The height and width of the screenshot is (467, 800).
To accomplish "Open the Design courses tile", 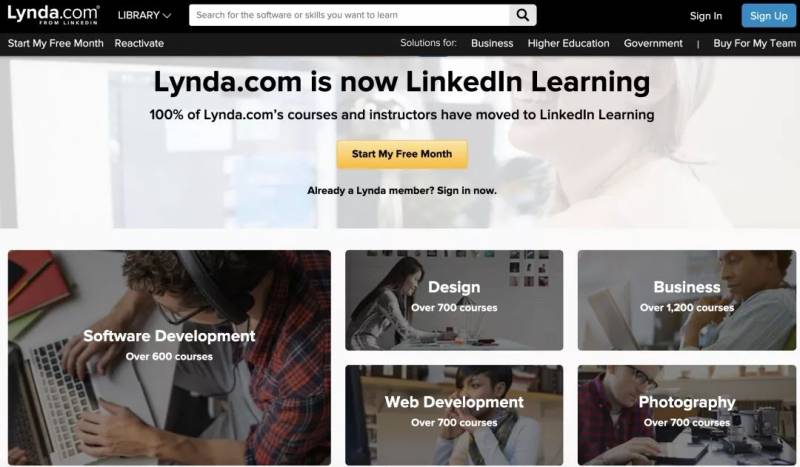I will [x=454, y=300].
